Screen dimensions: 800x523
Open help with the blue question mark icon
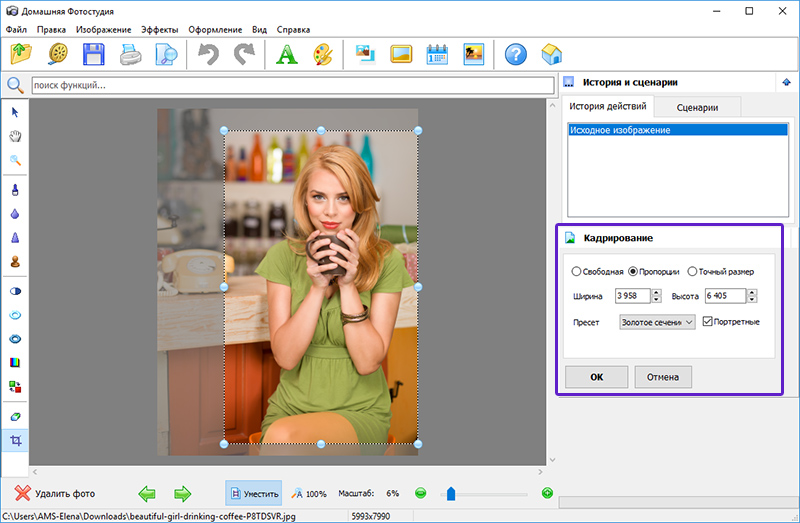pyautogui.click(x=516, y=54)
